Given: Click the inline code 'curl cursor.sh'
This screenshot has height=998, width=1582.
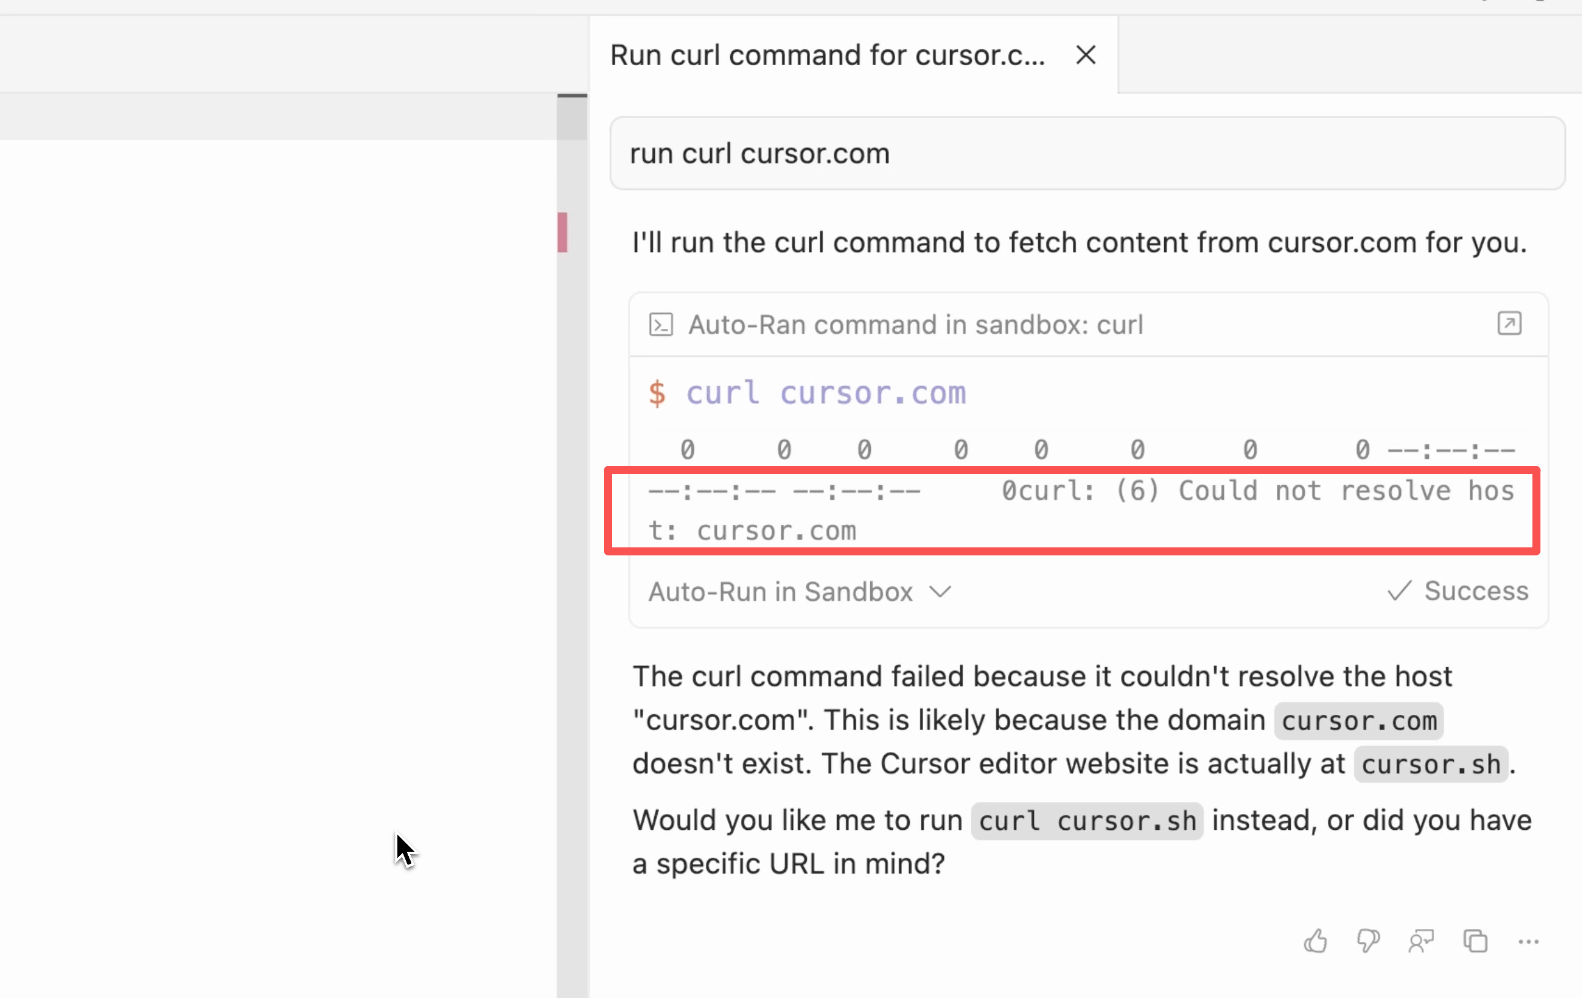Looking at the screenshot, I should click(1087, 821).
